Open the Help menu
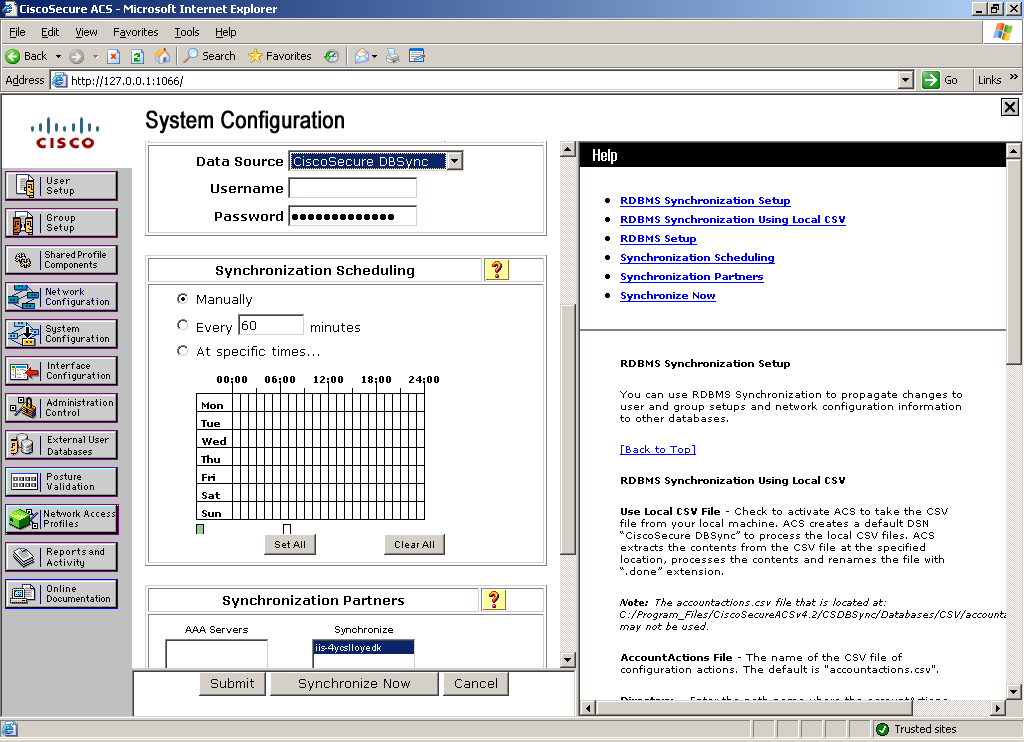 225,32
